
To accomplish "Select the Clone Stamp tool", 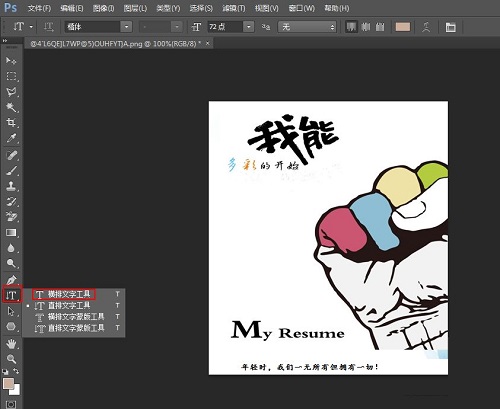I will coord(11,186).
